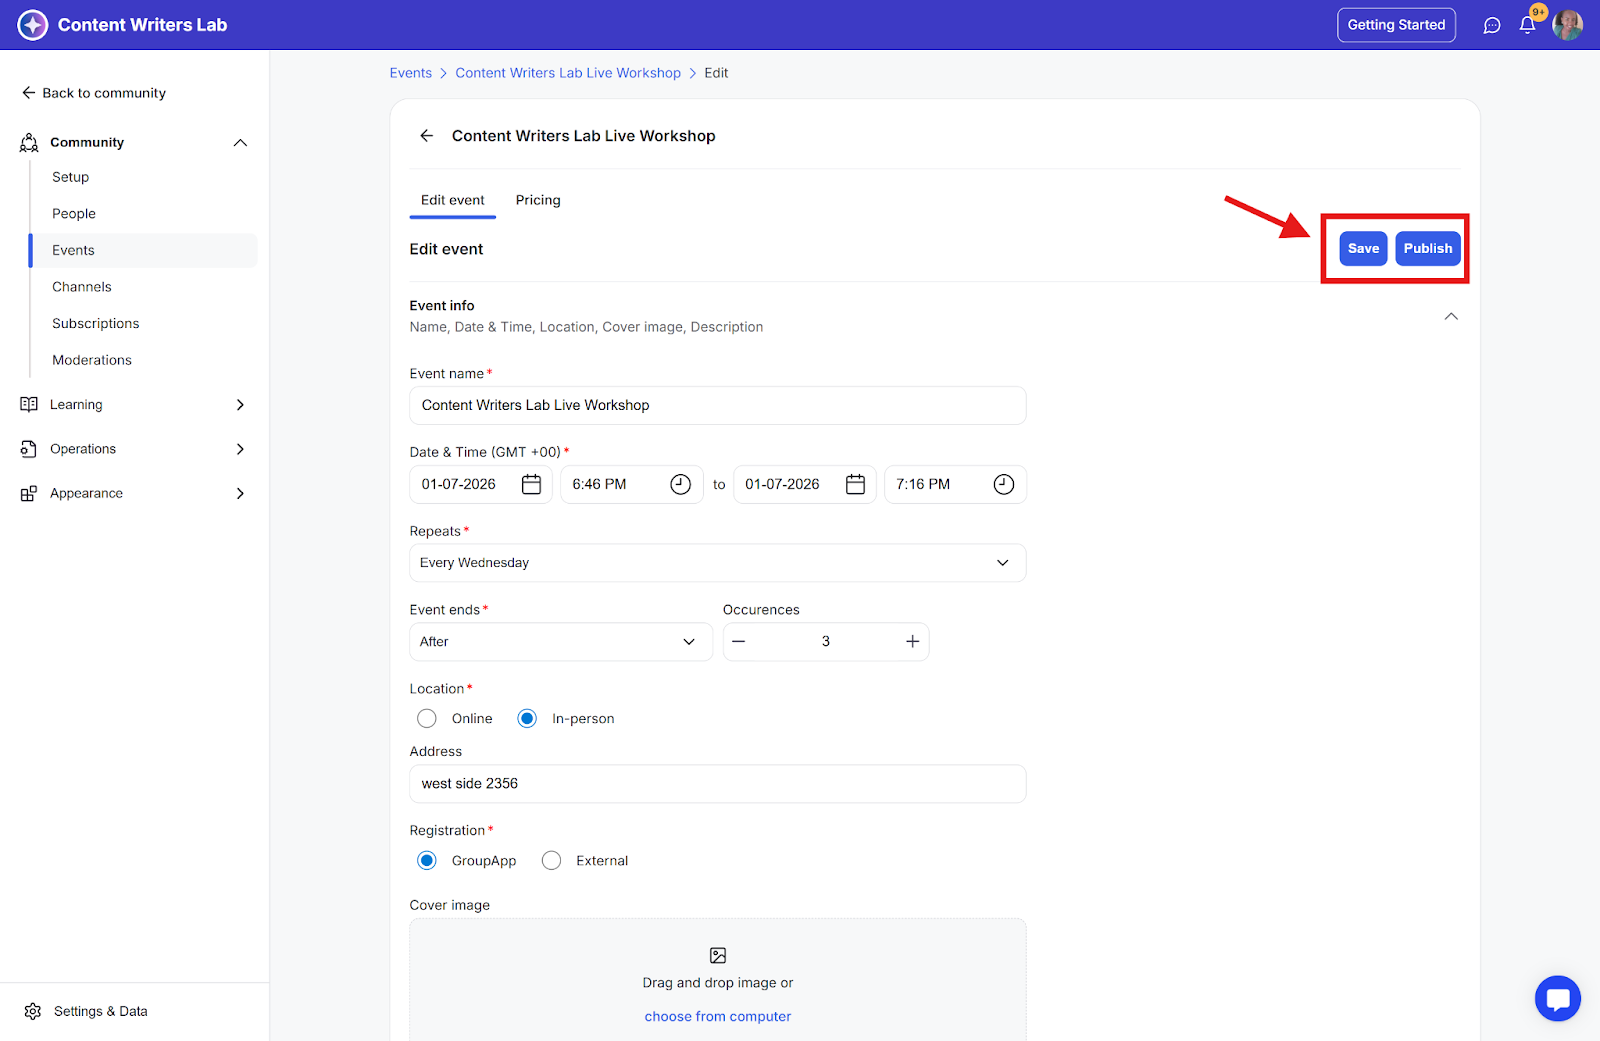Select the Online location option

pos(427,719)
